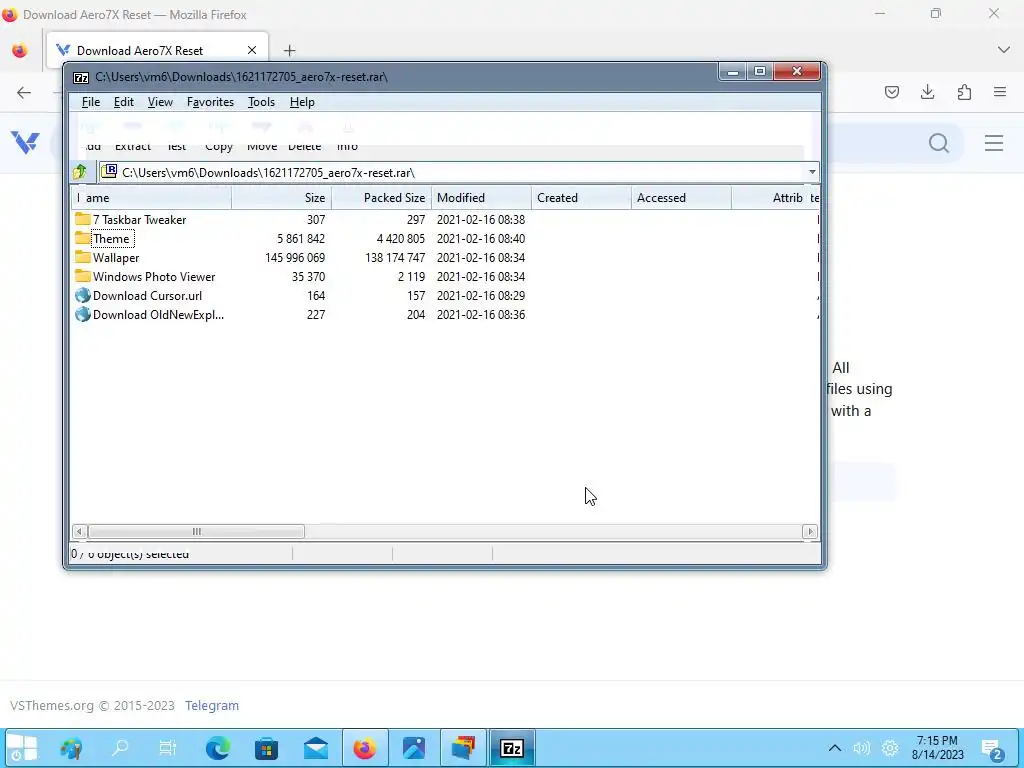
Task: Go up one folder level in 7-Zip
Action: pos(80,172)
